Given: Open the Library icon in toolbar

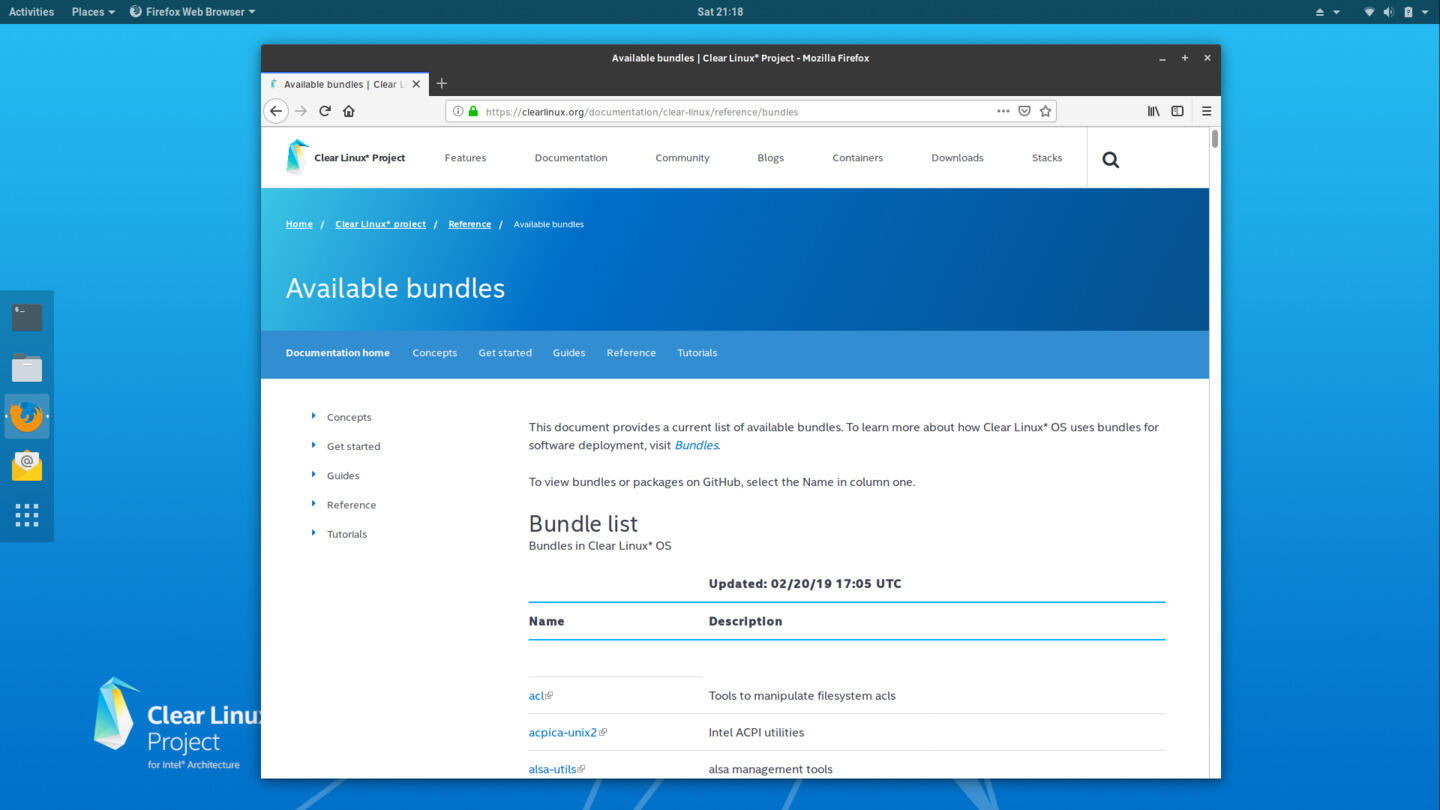Looking at the screenshot, I should tap(1153, 111).
